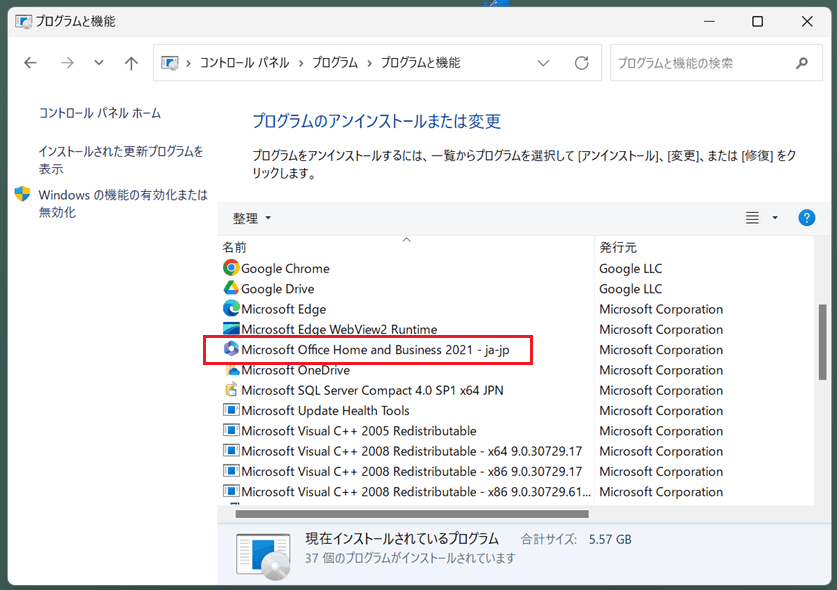The height and width of the screenshot is (590, 837).
Task: Focus the プログラムと機能の検索 search box
Action: (x=716, y=63)
